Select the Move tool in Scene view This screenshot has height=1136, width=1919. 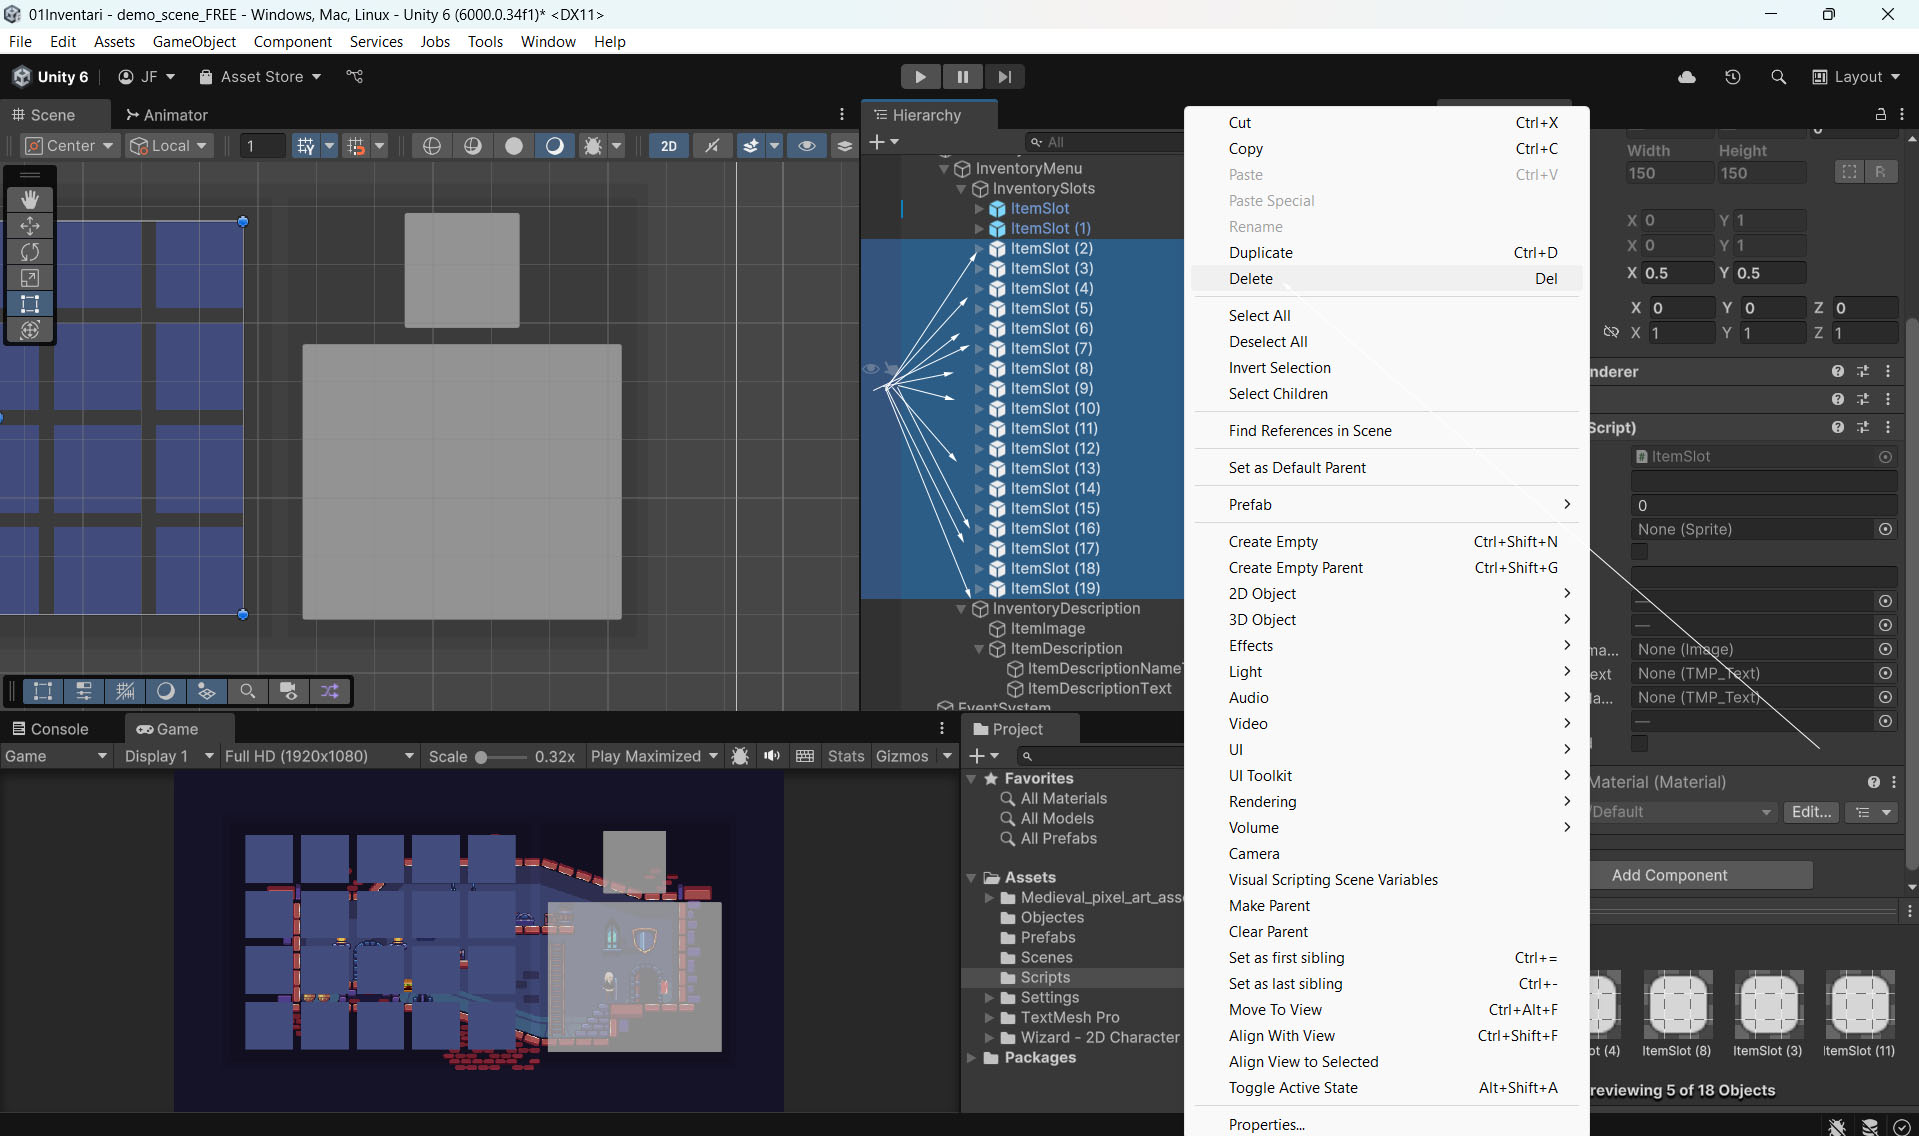[x=30, y=226]
